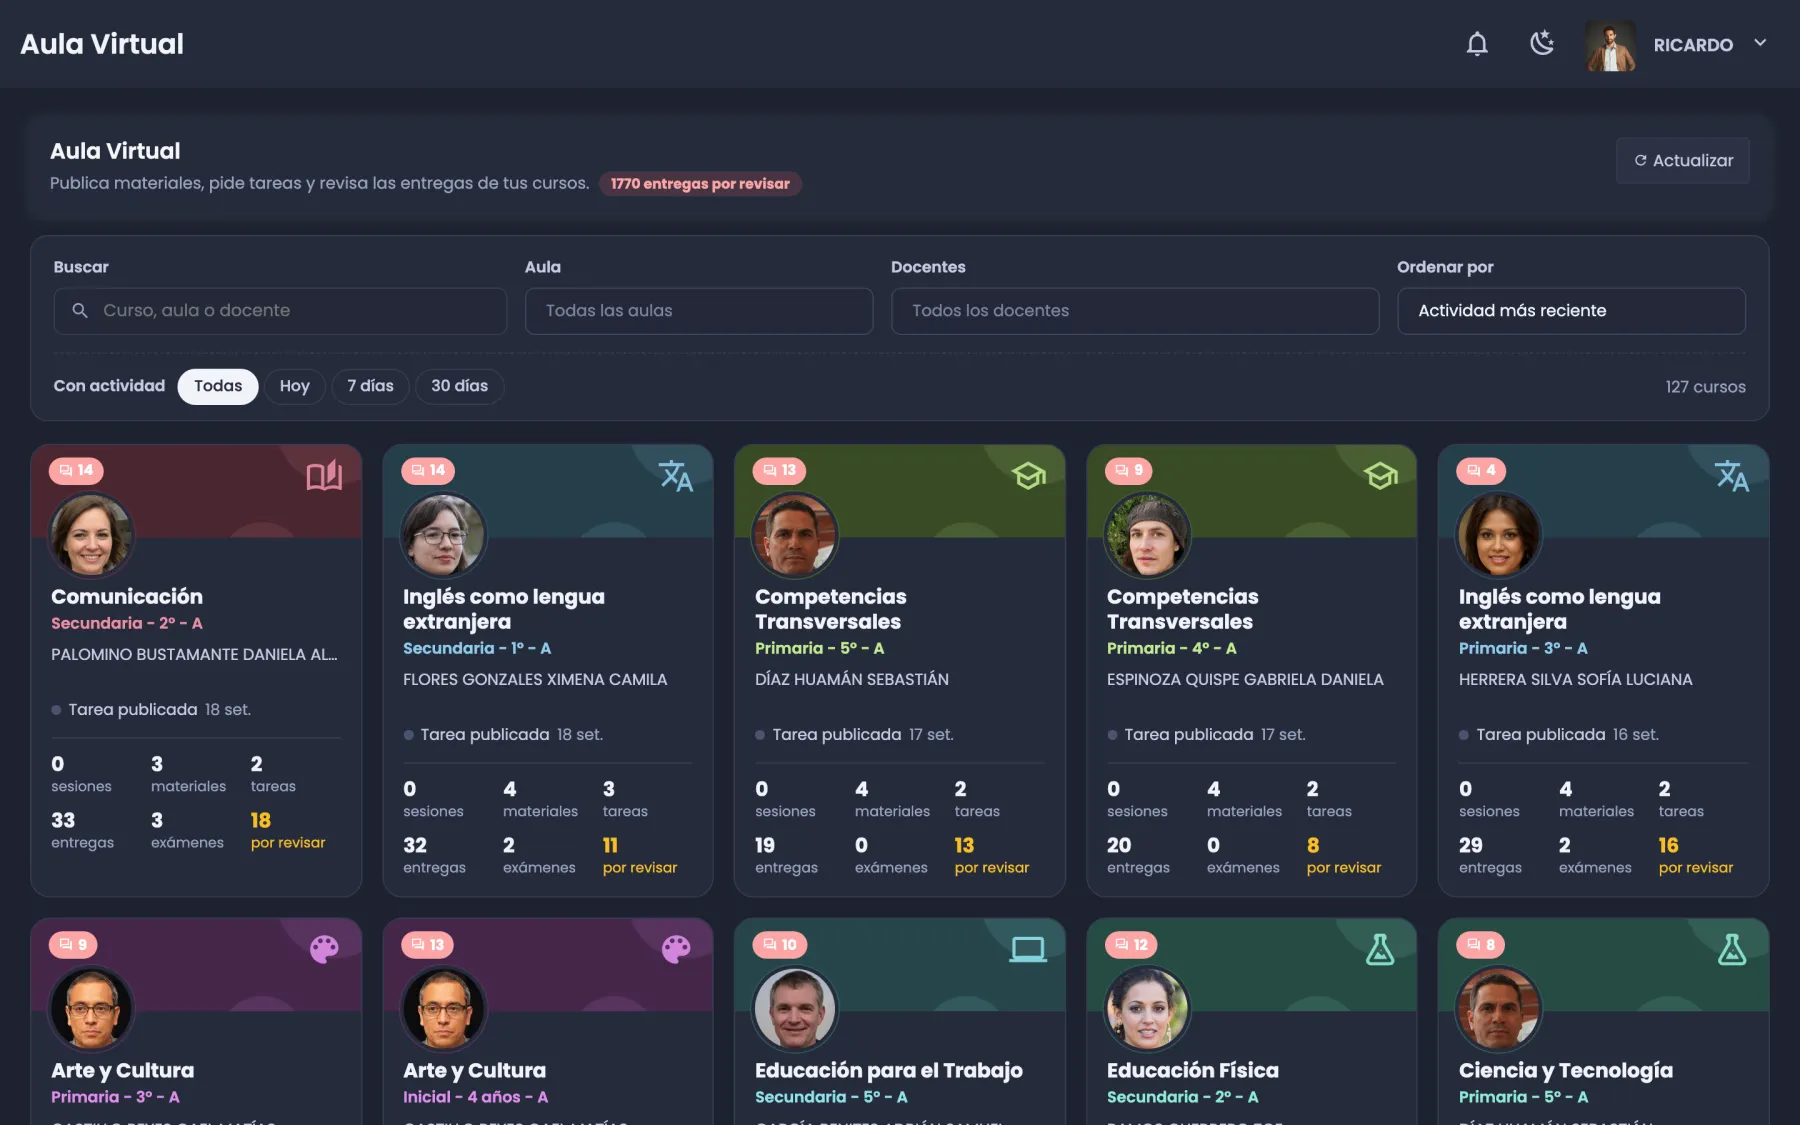
Task: Click the 14 comments badge on Comunicación card
Action: (x=76, y=470)
